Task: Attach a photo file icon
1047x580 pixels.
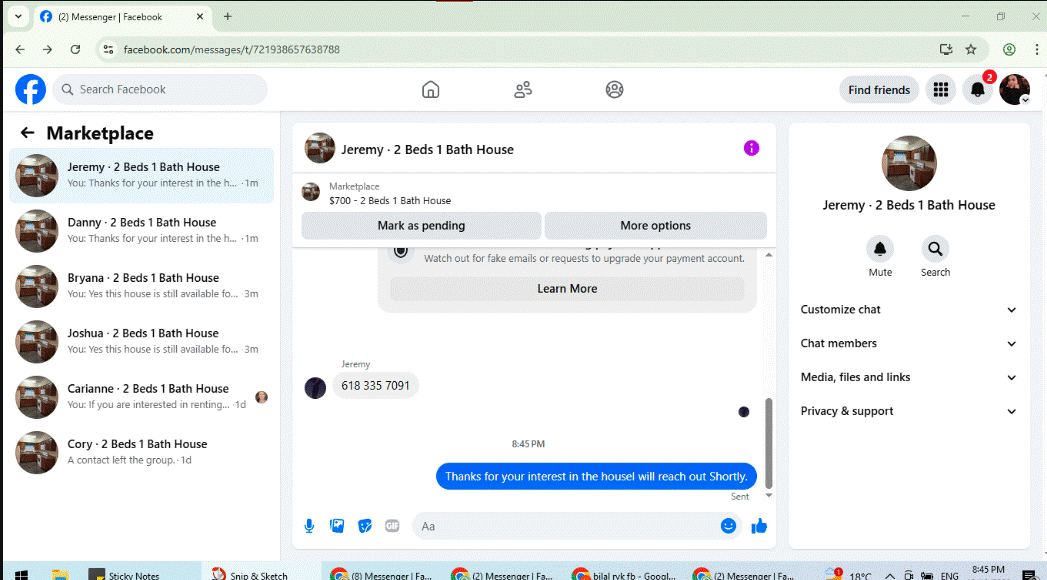Action: pyautogui.click(x=337, y=526)
